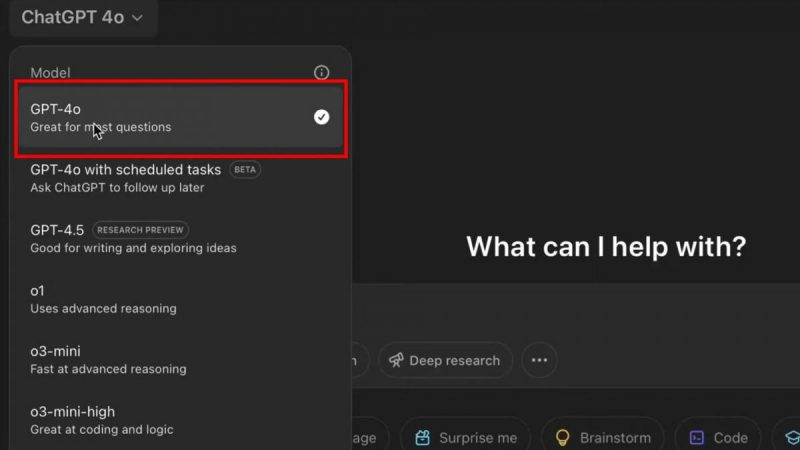Click the model info icon
The image size is (800, 450).
pos(321,72)
